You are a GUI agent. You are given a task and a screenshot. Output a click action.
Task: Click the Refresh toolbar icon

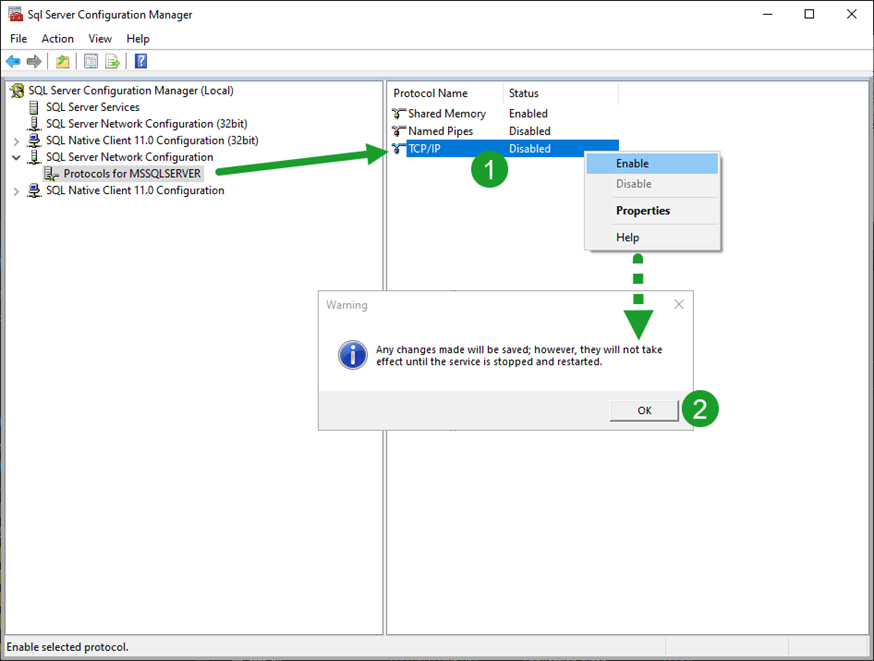click(91, 61)
